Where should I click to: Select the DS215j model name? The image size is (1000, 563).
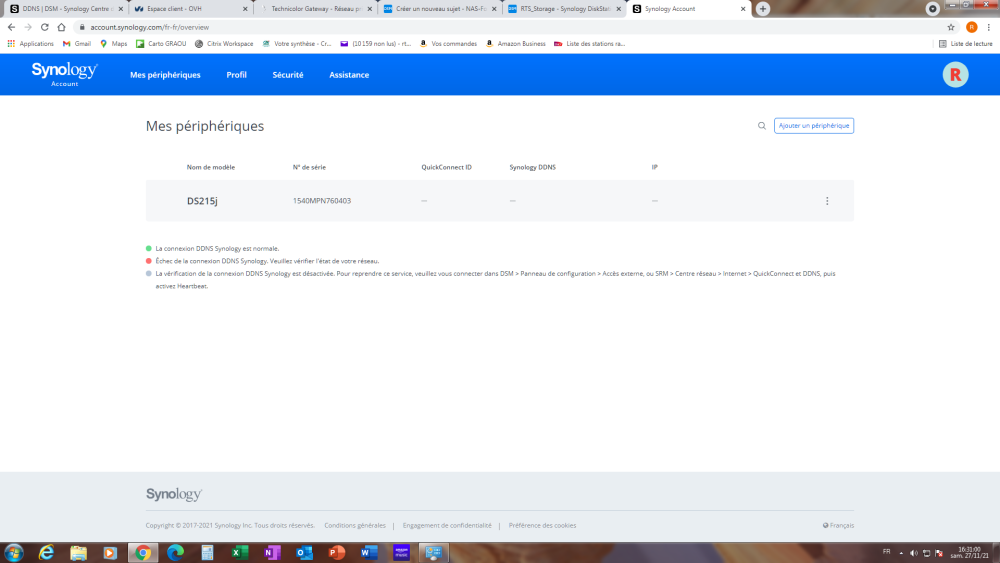click(x=202, y=201)
